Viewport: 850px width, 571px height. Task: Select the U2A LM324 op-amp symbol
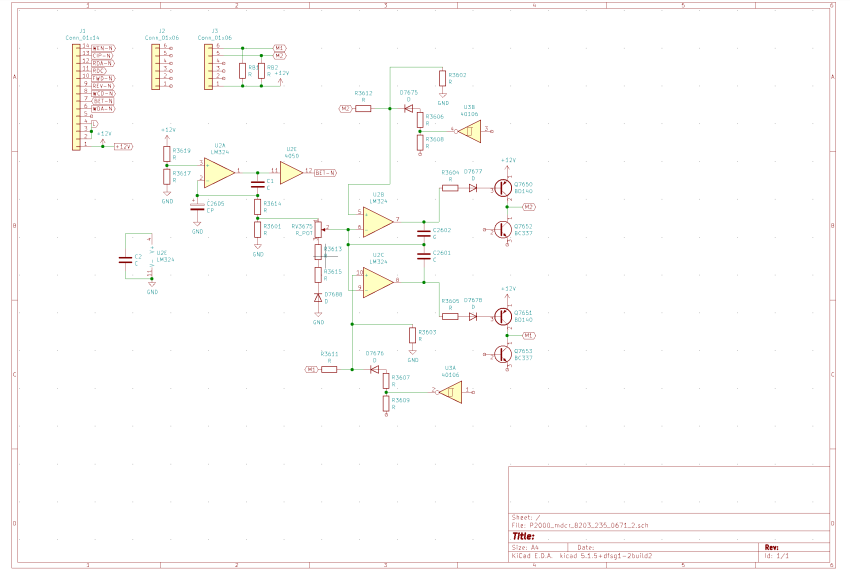[219, 172]
